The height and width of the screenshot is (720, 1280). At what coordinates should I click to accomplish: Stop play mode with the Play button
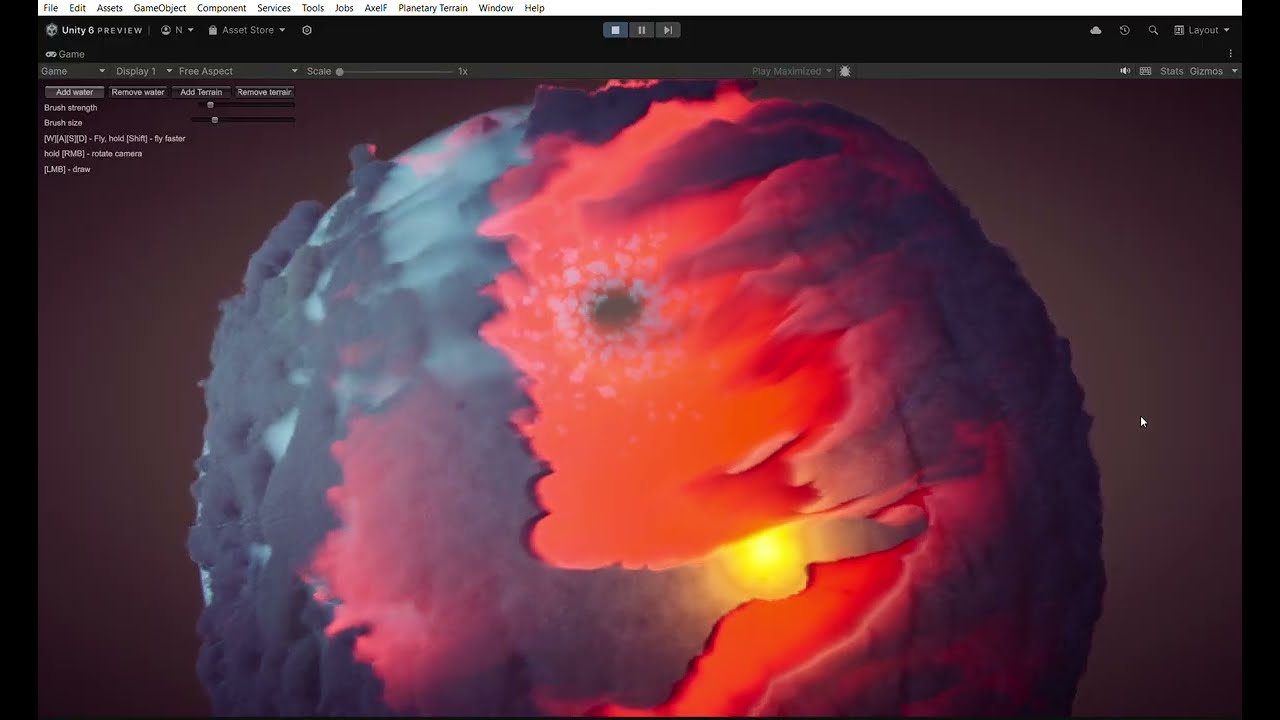615,30
